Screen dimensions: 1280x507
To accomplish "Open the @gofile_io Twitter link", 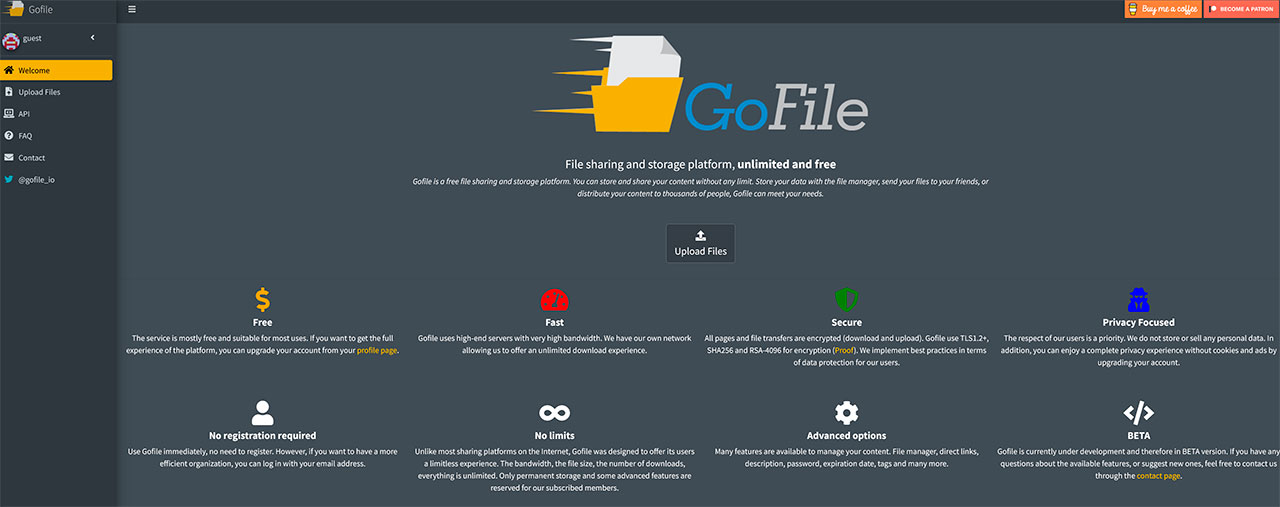I will (57, 180).
